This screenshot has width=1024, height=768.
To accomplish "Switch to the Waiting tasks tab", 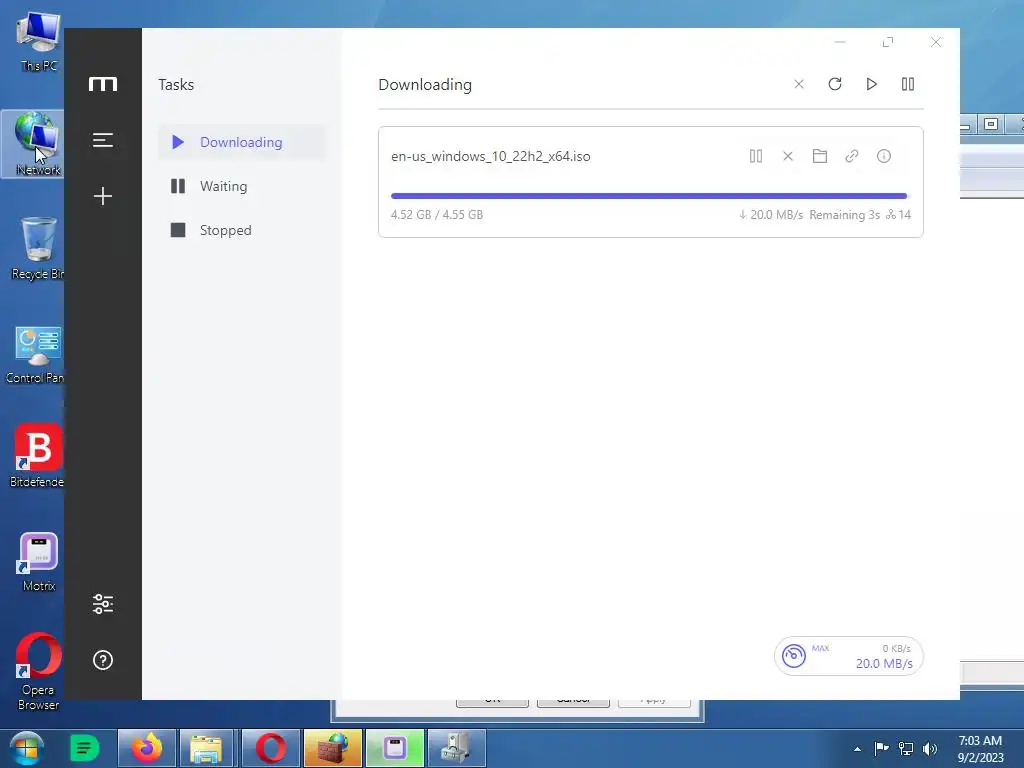I will tap(242, 186).
